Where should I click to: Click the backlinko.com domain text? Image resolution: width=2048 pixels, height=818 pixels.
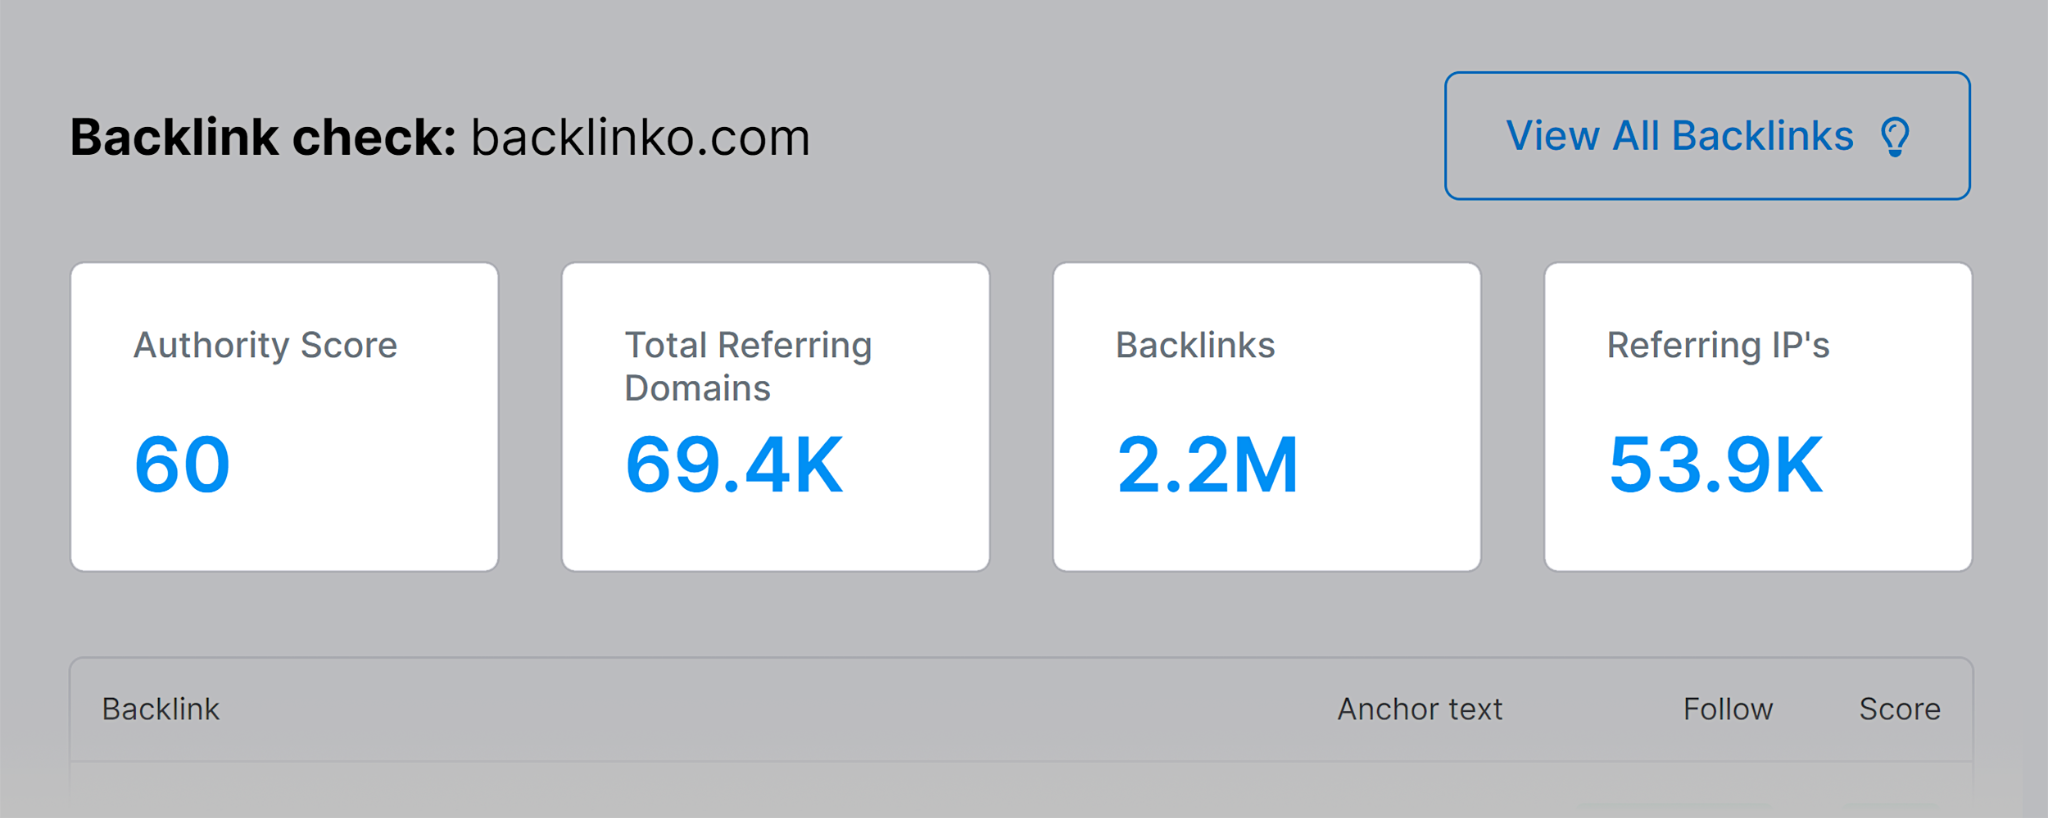click(640, 137)
